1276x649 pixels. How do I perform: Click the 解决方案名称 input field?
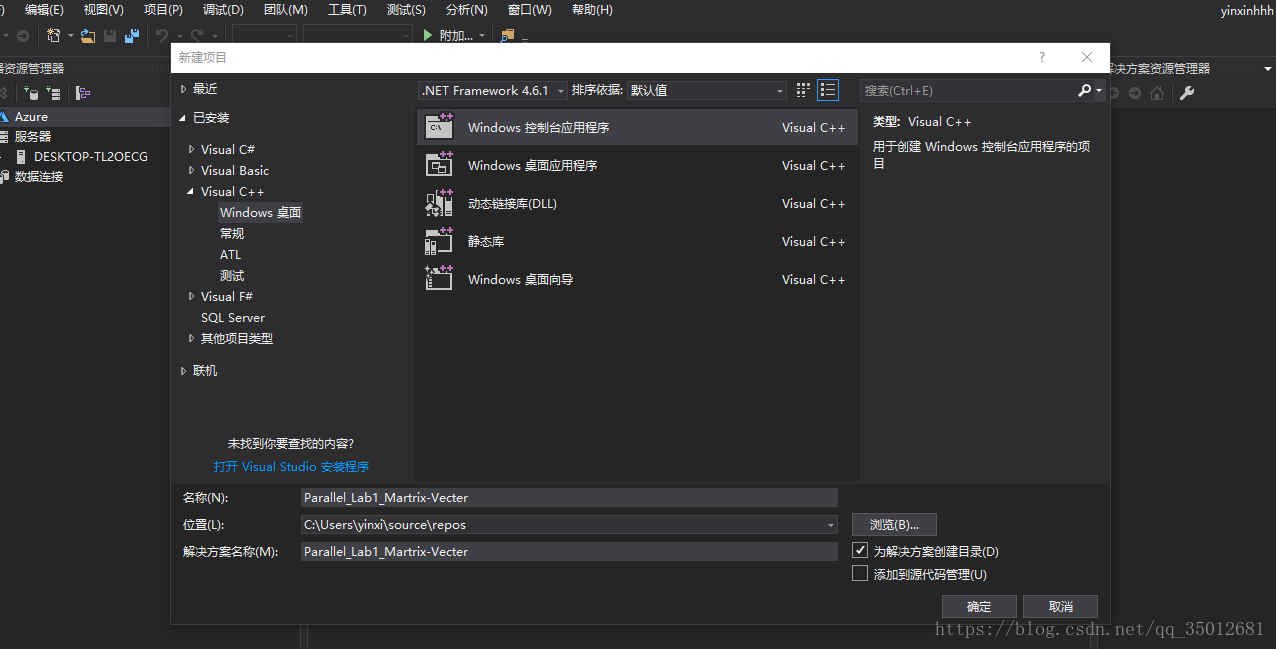pyautogui.click(x=569, y=551)
